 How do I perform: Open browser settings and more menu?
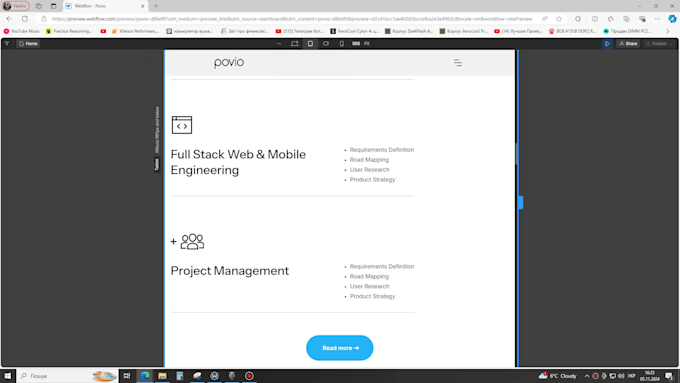(657, 19)
